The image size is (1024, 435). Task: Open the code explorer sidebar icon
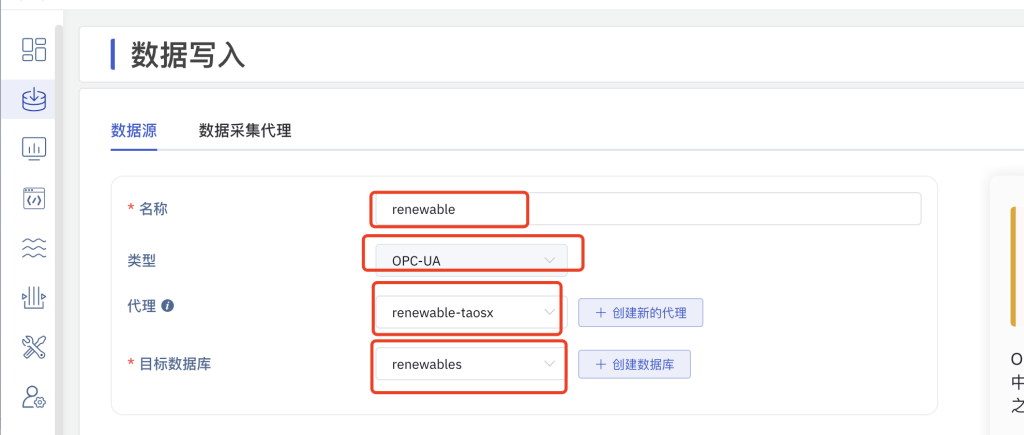click(x=34, y=199)
